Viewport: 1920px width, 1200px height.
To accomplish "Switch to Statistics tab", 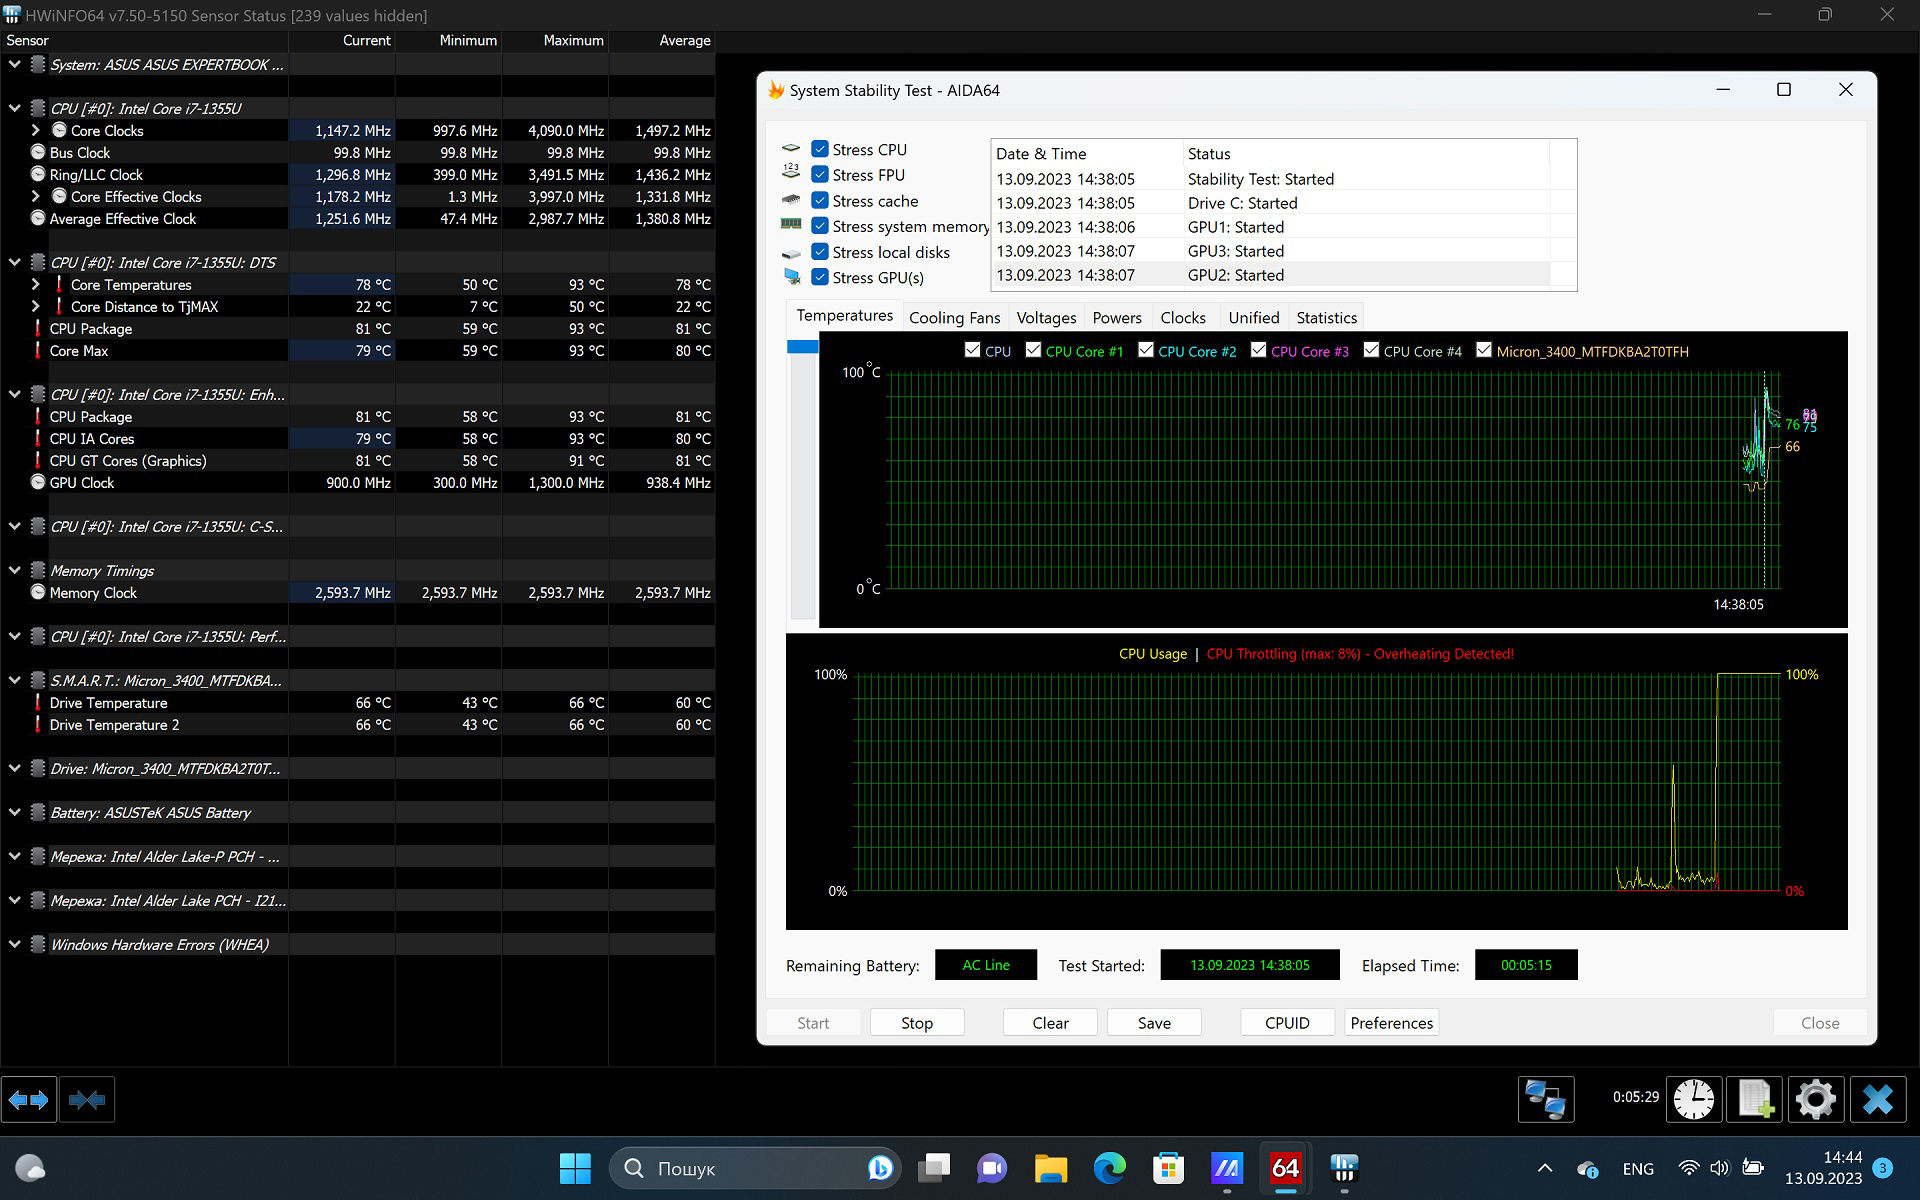I will point(1327,318).
